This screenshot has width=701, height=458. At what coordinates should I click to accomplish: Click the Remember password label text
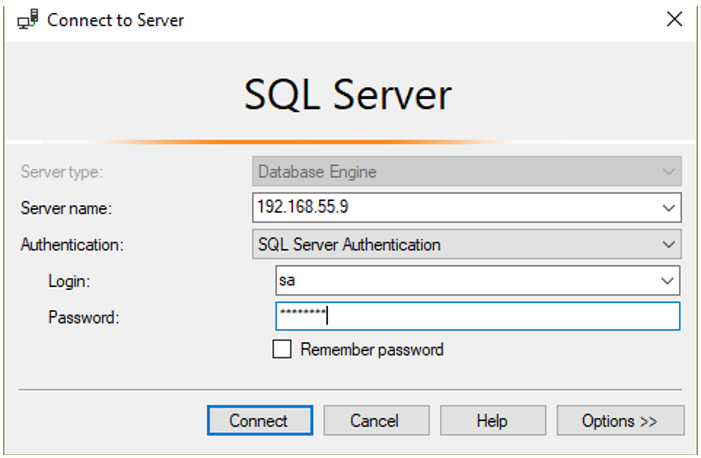click(371, 350)
